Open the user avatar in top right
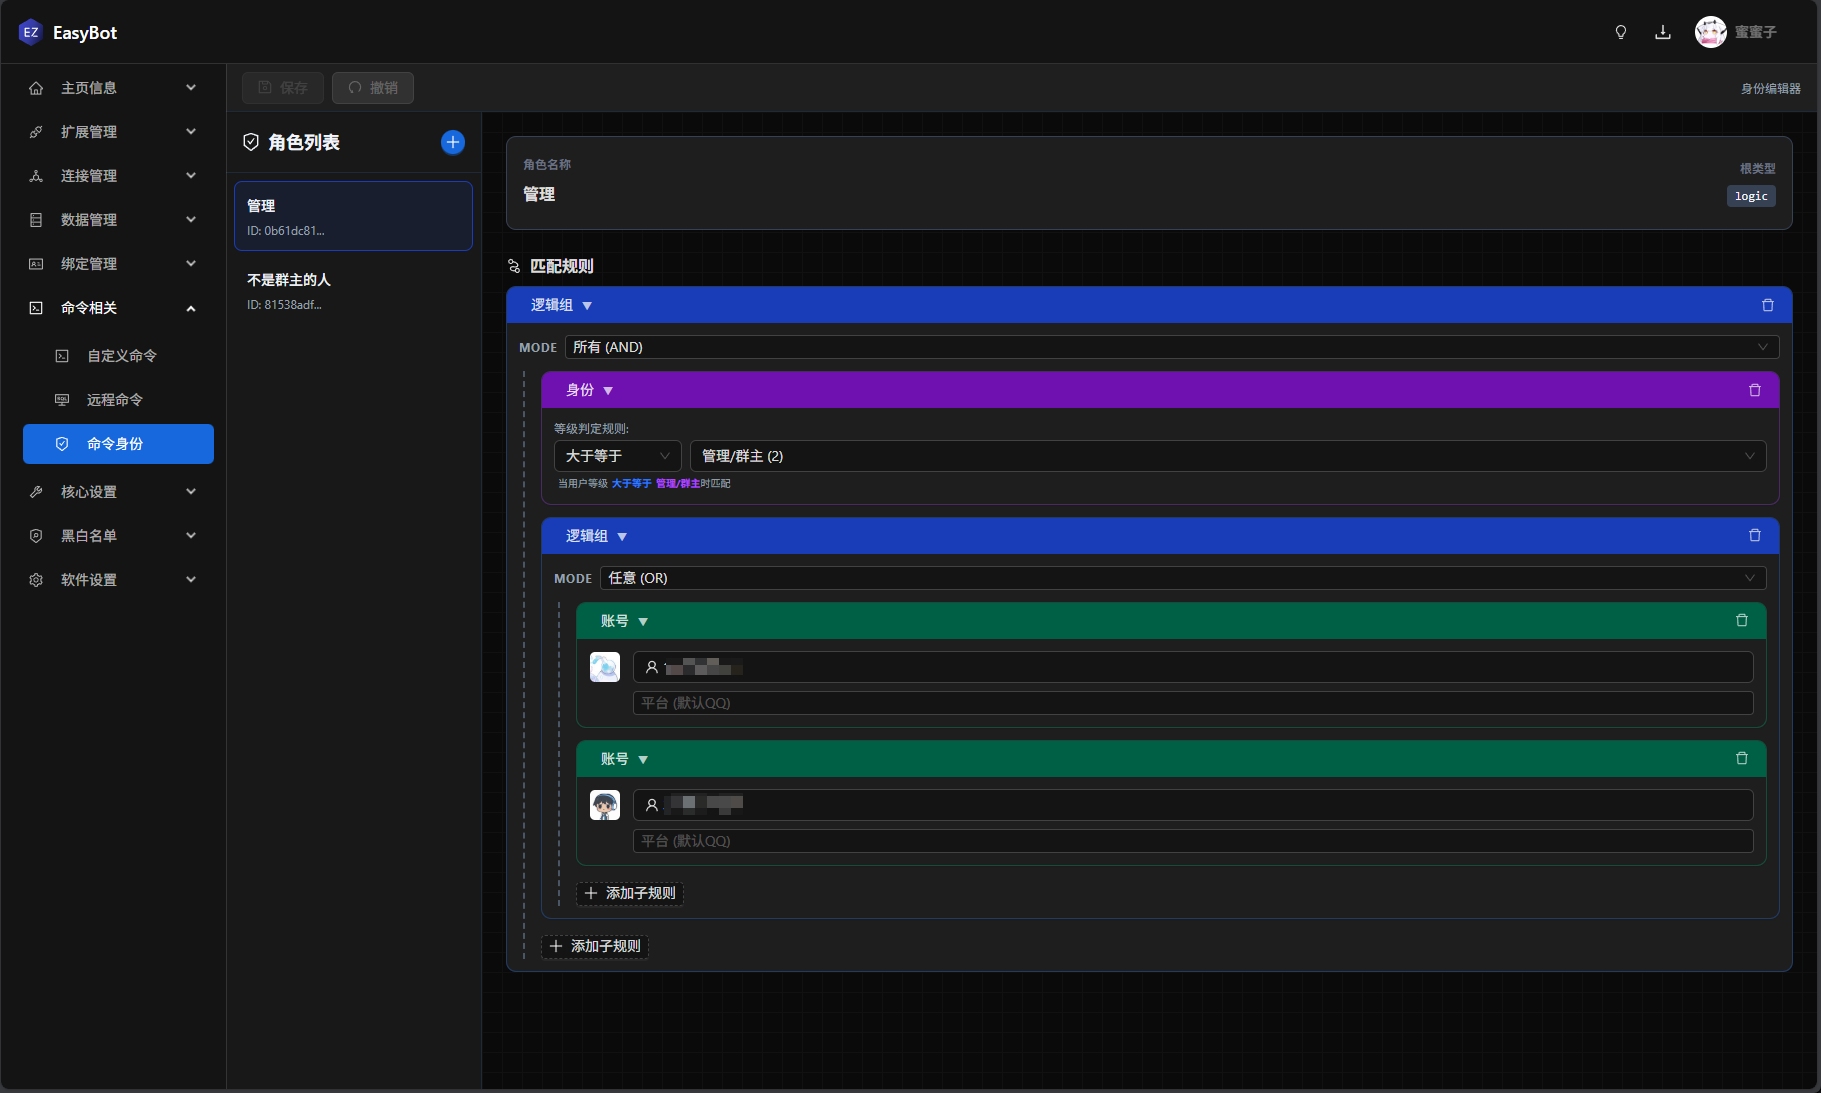The height and width of the screenshot is (1093, 1821). (1710, 32)
